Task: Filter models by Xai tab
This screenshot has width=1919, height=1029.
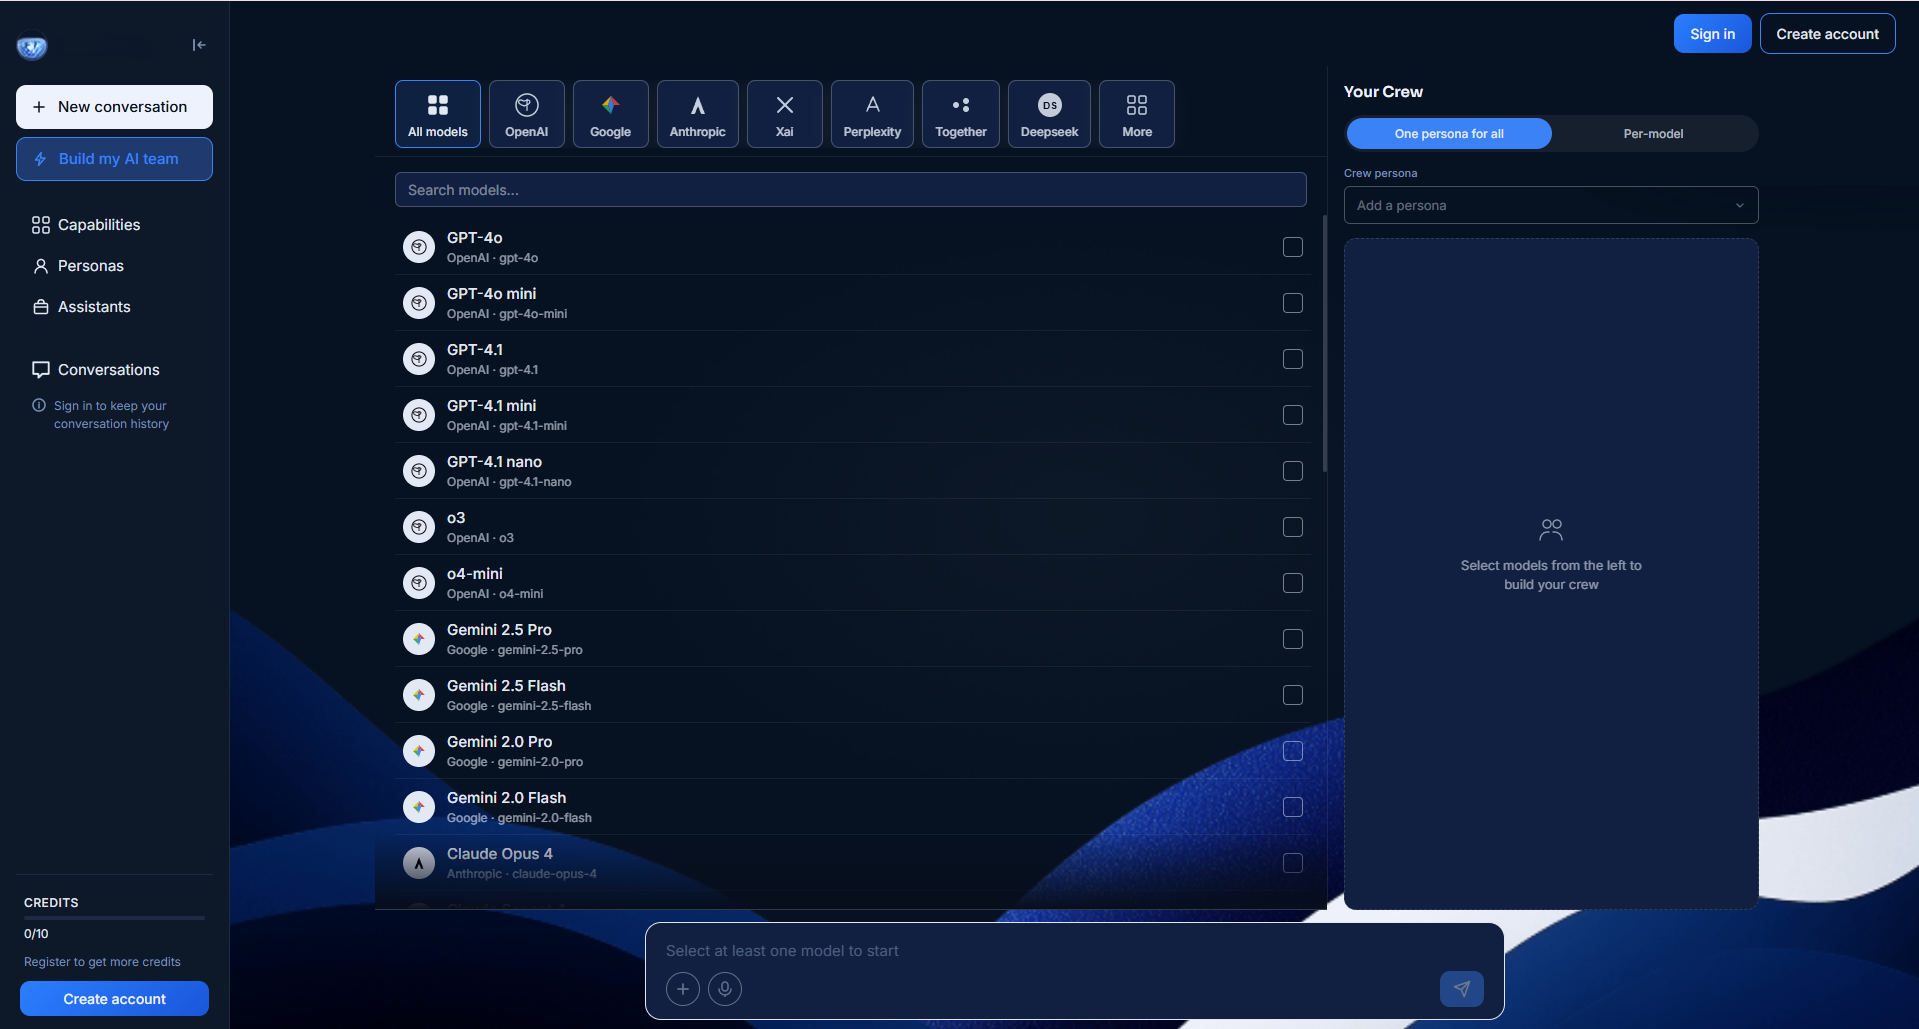Action: click(x=785, y=114)
